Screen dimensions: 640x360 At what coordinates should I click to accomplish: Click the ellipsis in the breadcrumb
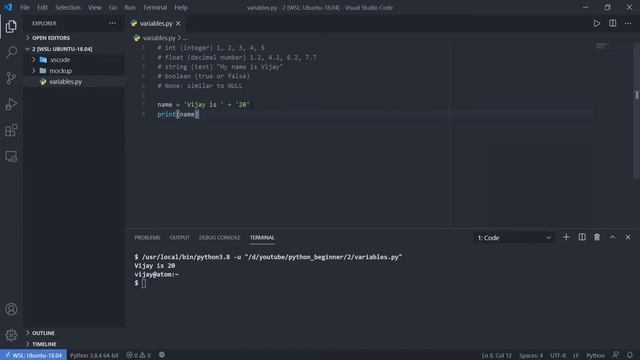click(x=185, y=38)
